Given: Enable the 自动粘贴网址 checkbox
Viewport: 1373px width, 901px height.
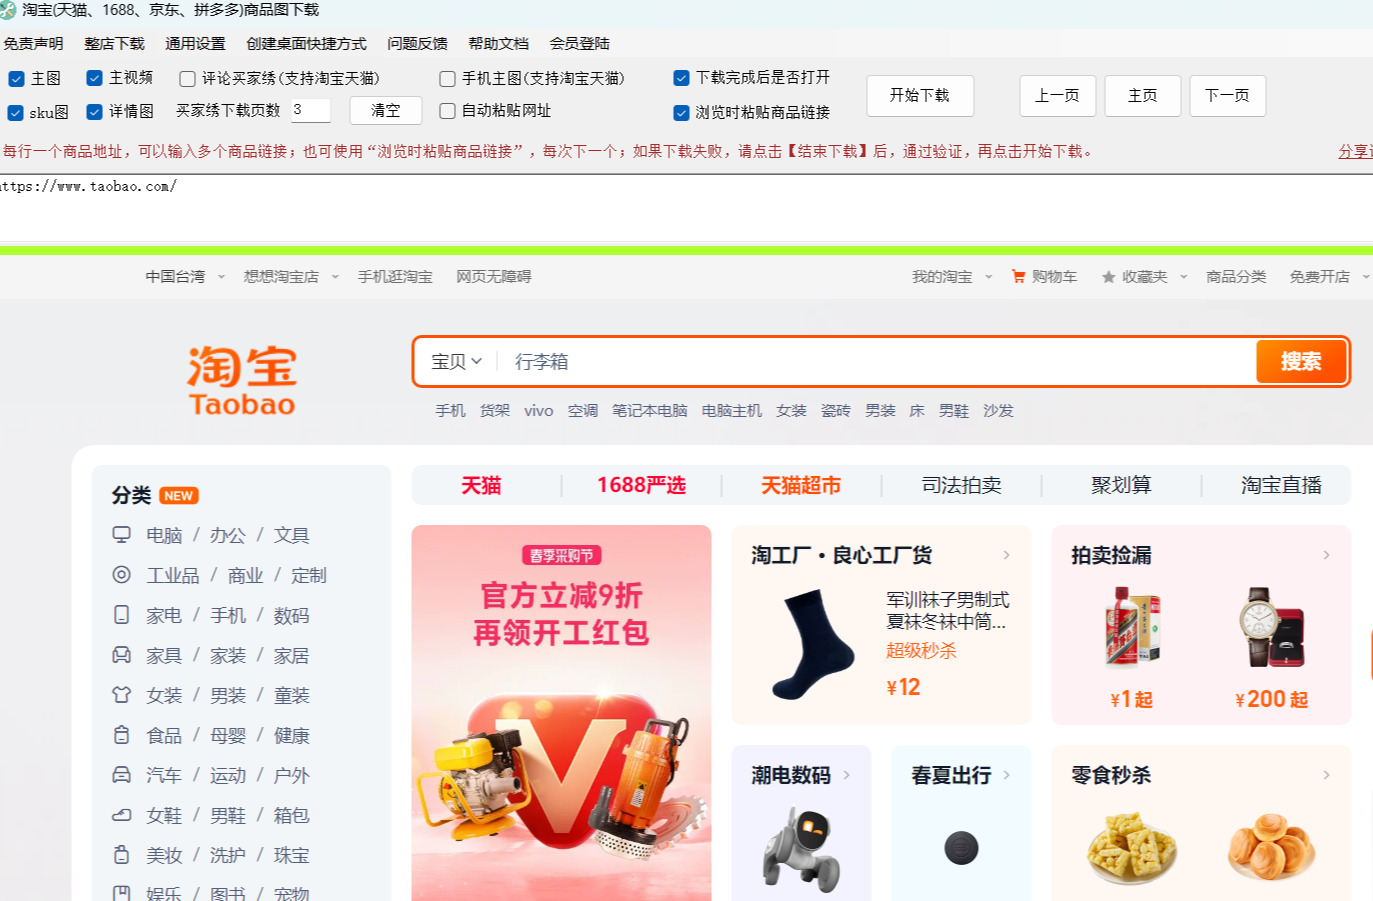Looking at the screenshot, I should coord(447,111).
